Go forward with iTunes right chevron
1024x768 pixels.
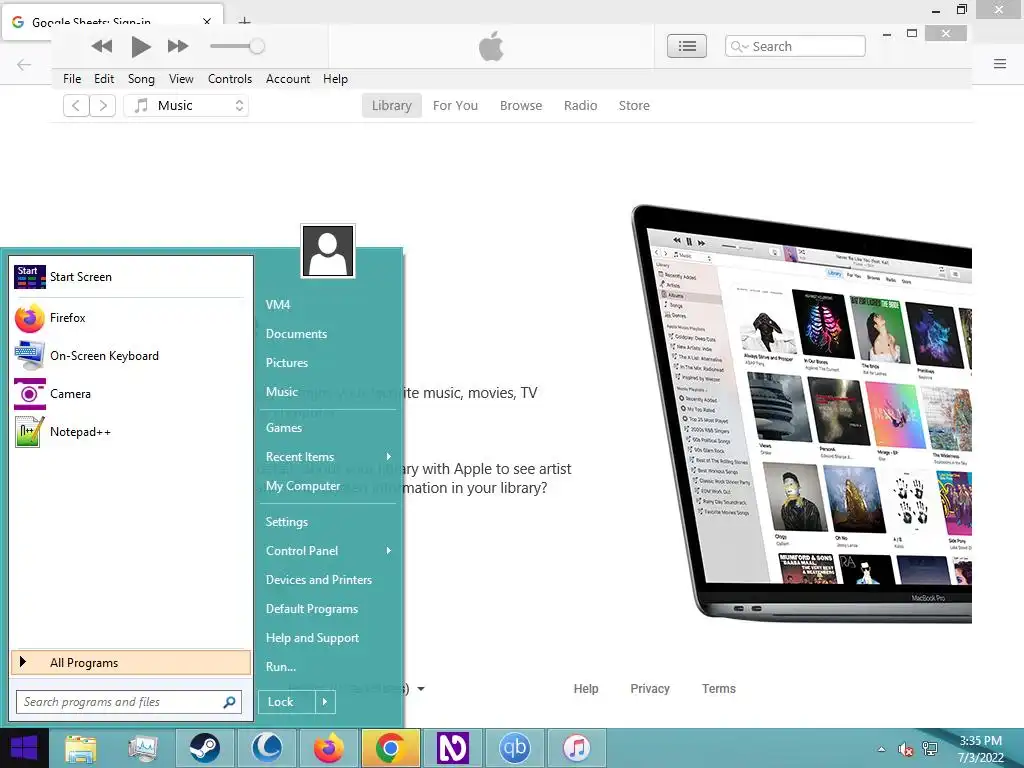[103, 105]
